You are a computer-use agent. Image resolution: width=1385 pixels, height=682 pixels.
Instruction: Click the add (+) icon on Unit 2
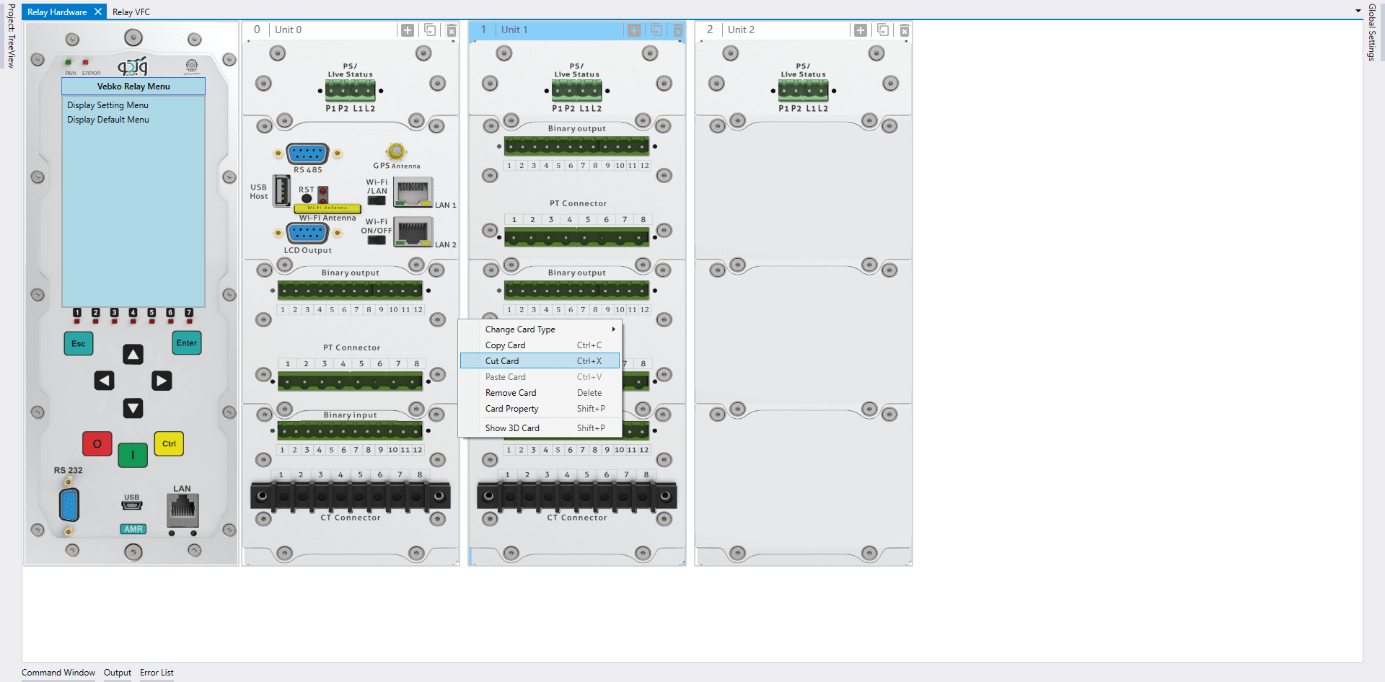860,30
